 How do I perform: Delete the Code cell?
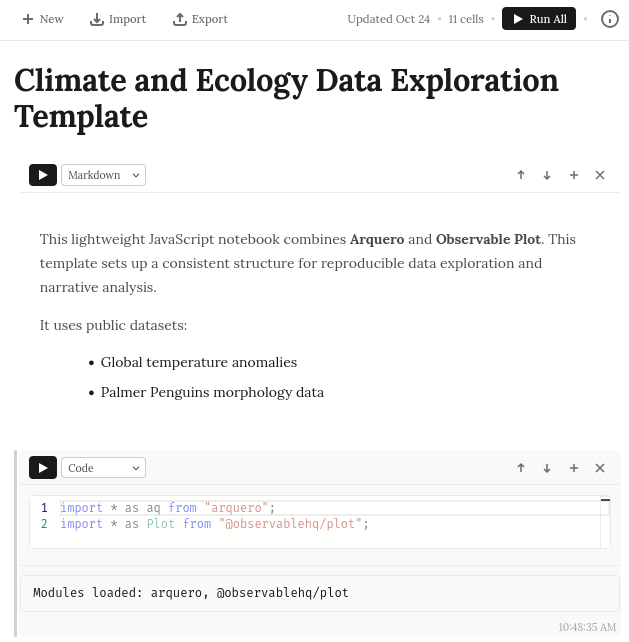pos(600,468)
